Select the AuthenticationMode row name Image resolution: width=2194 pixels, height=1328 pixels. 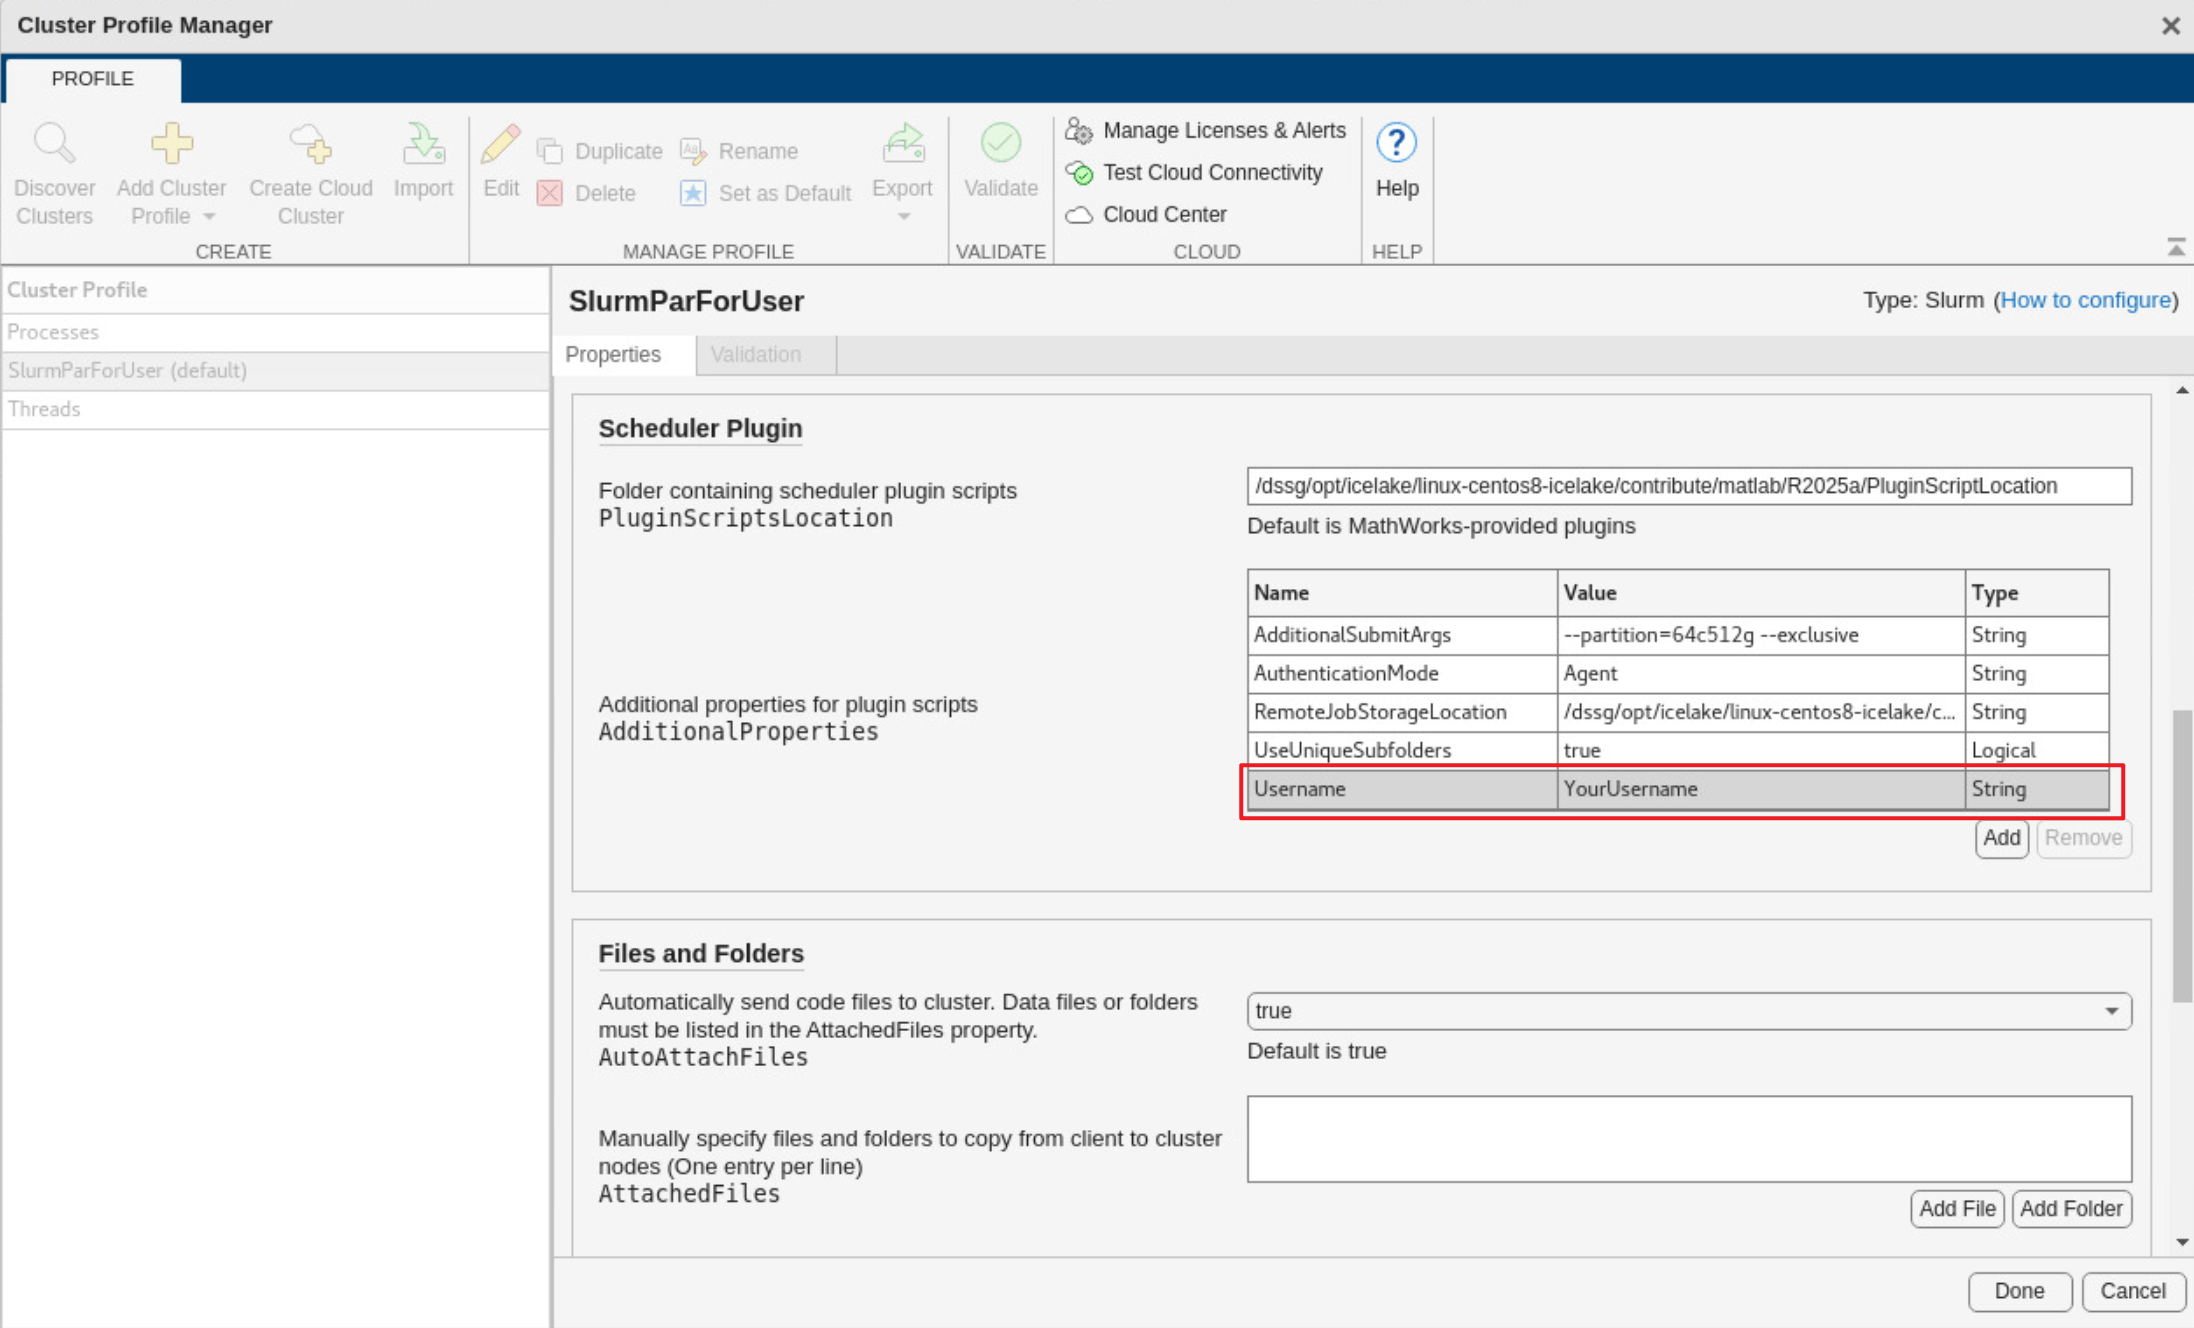(1401, 674)
